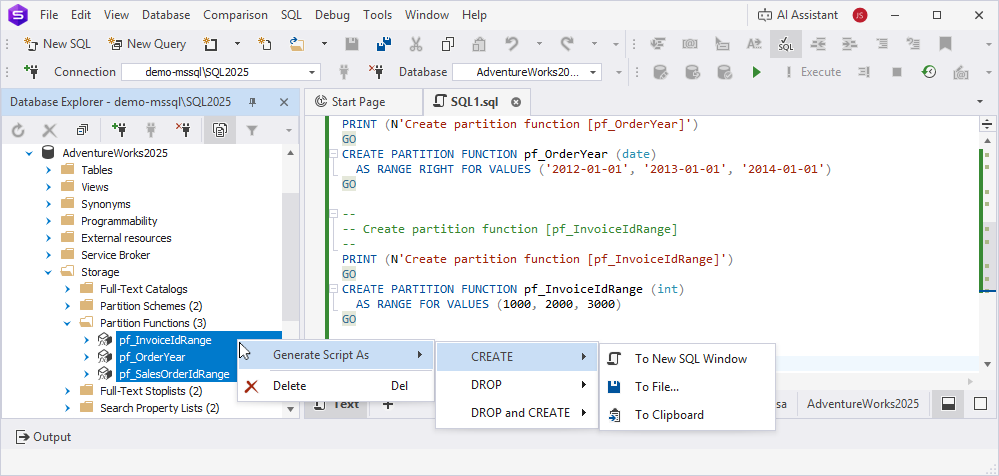999x476 pixels.
Task: Open the File menu
Action: click(49, 15)
